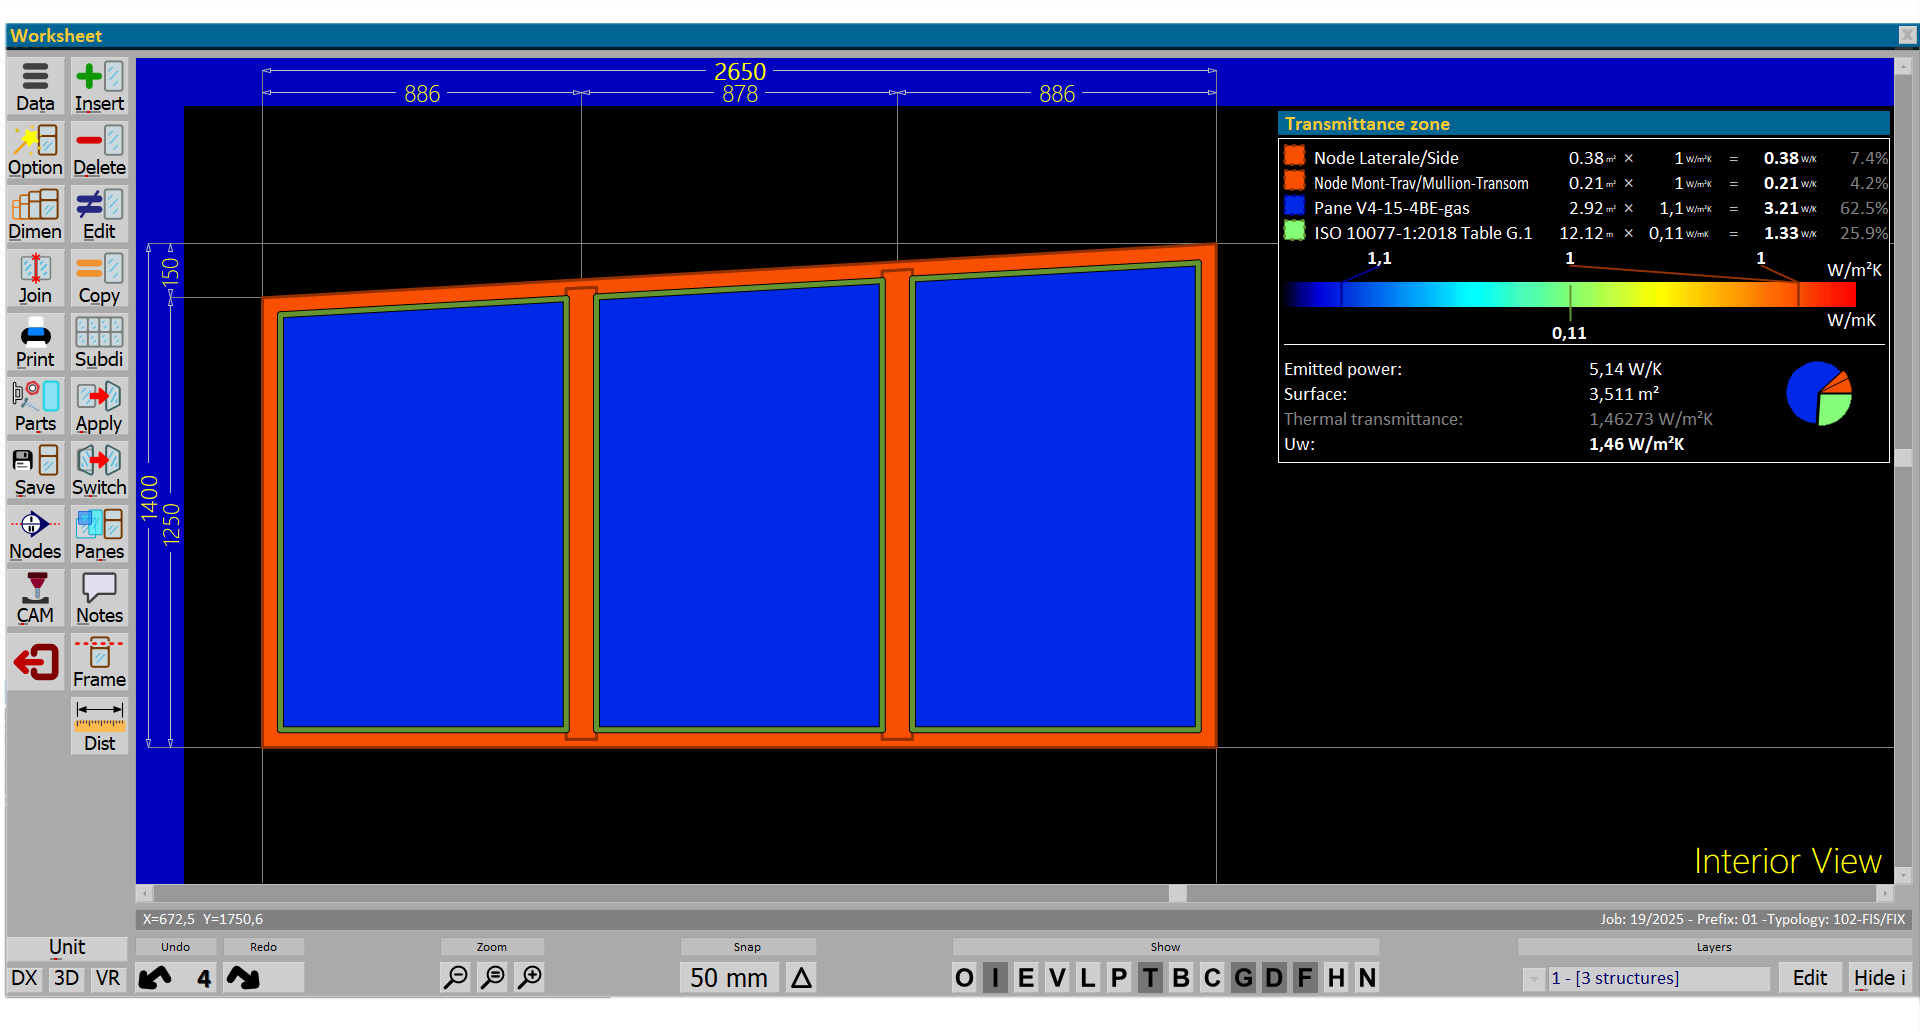Click the transmittance color gradient bar
Image resolution: width=1920 pixels, height=1032 pixels.
click(1570, 294)
